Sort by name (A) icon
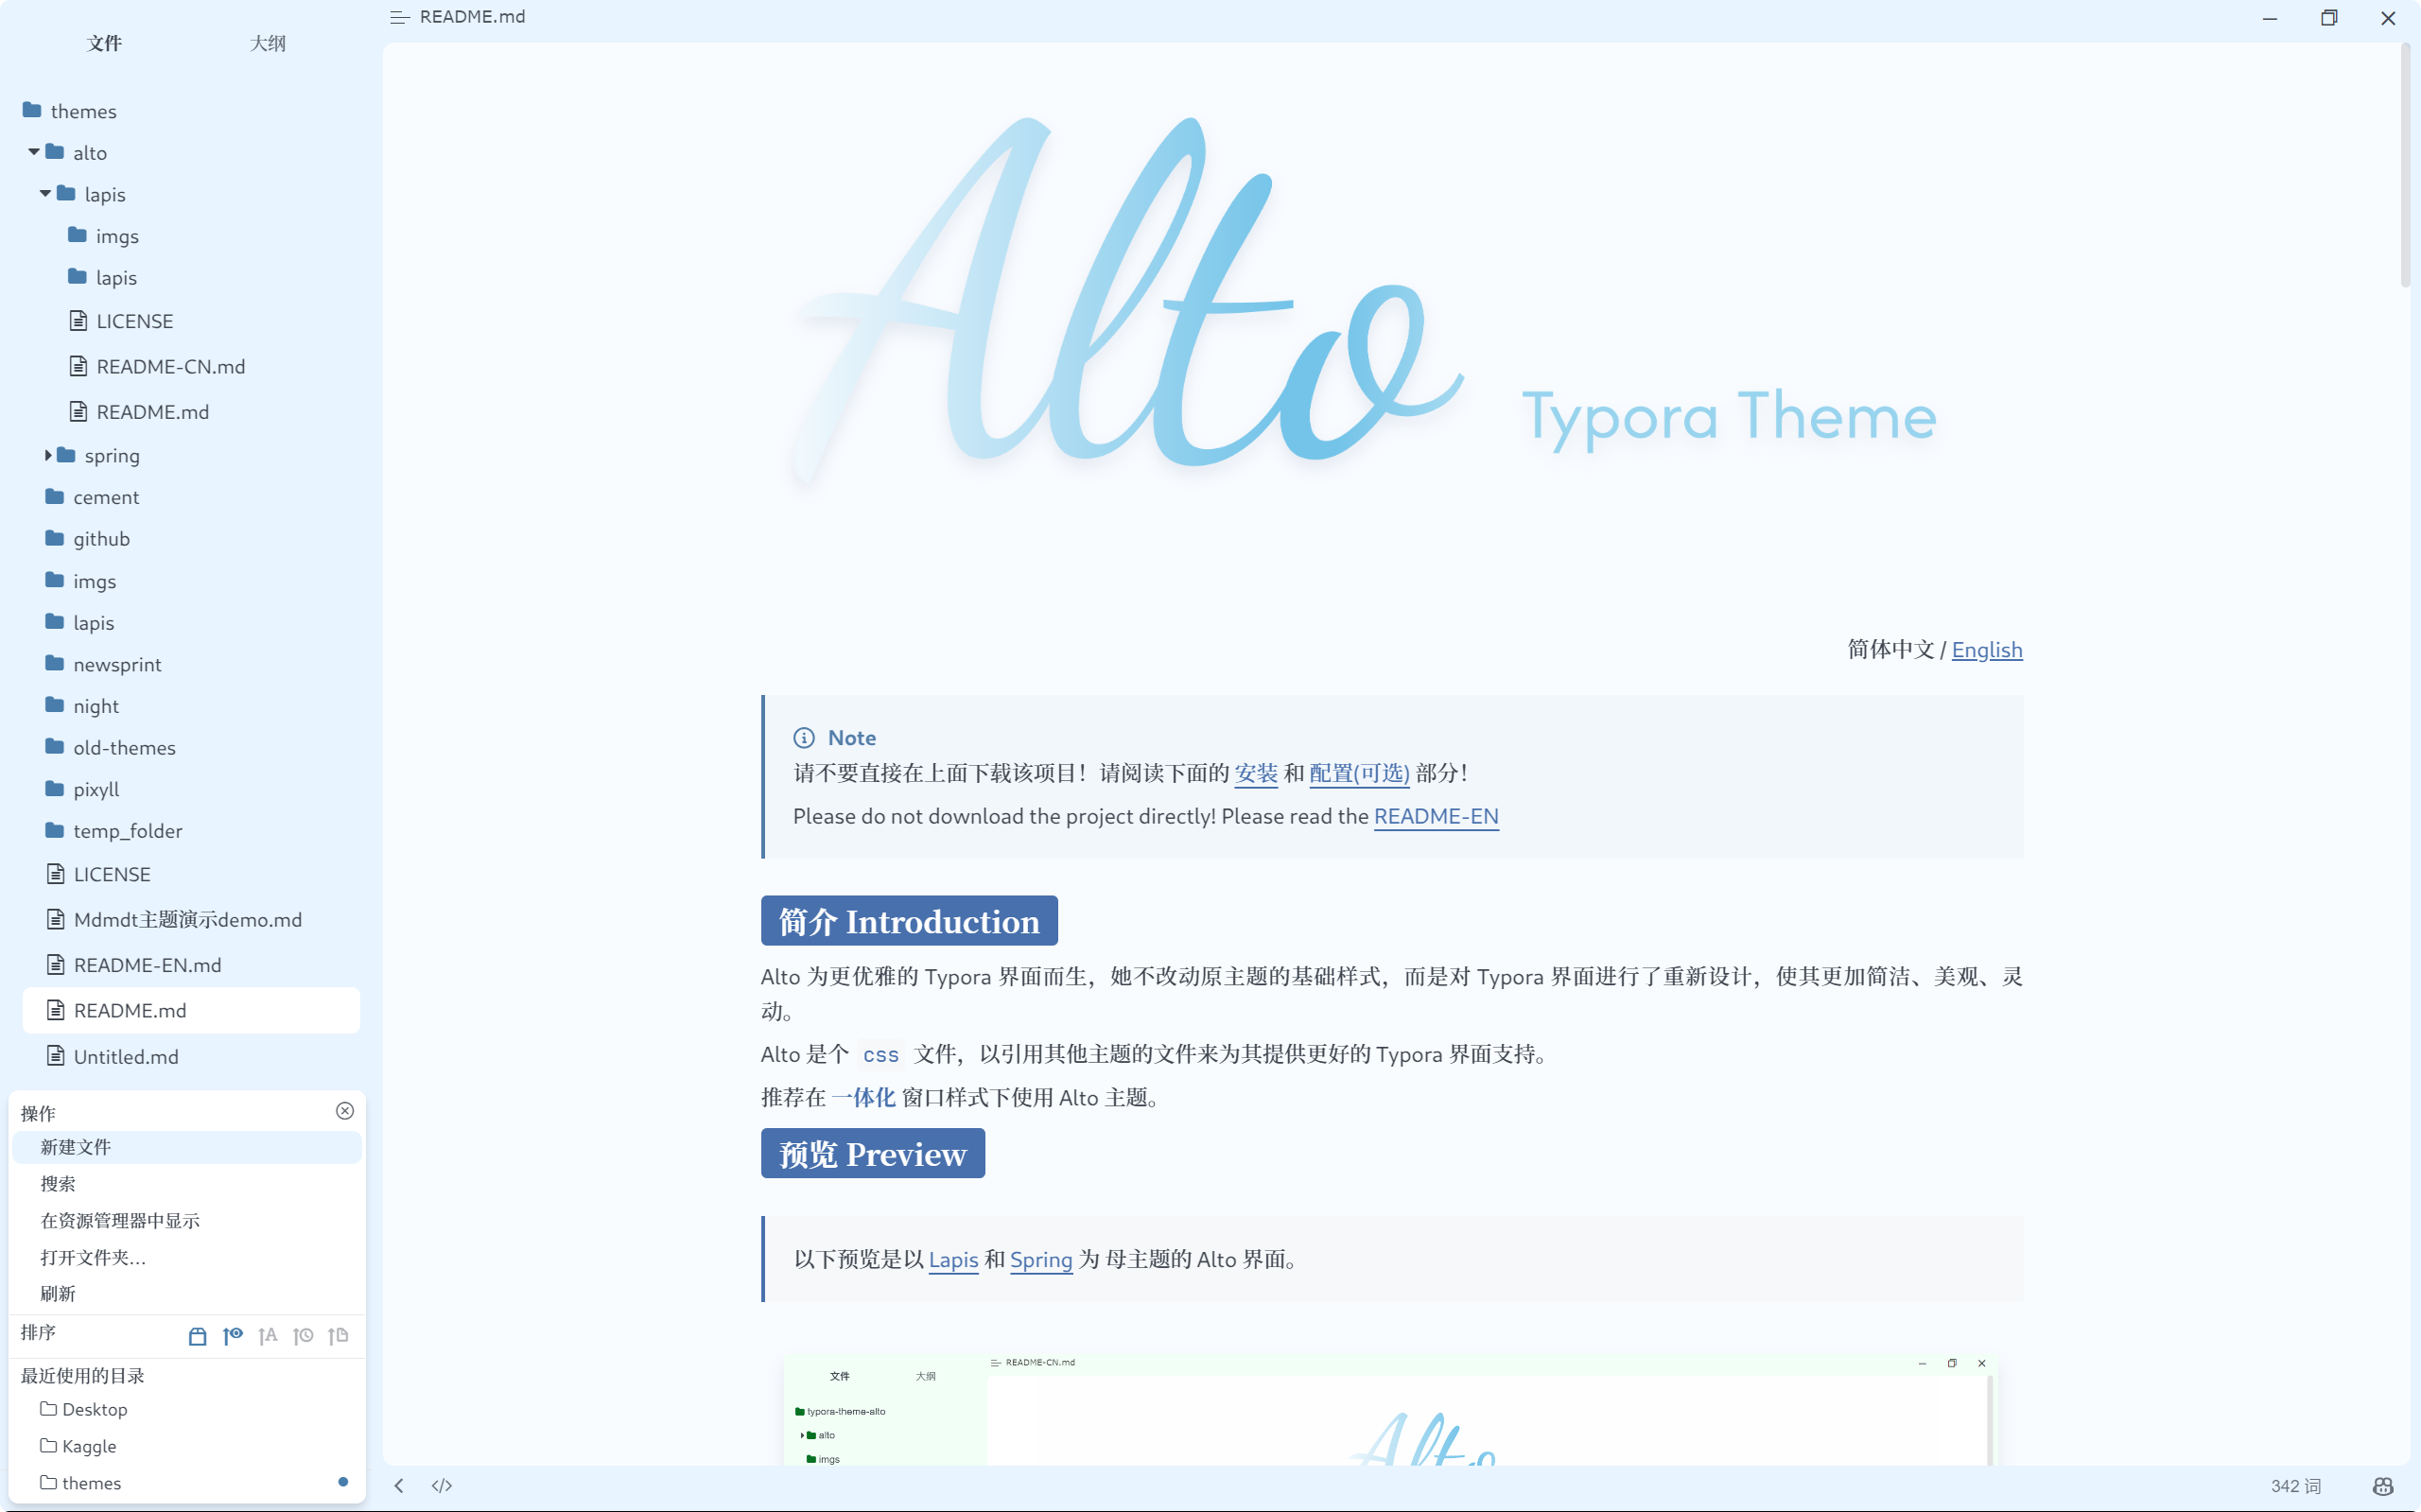2421x1512 pixels. click(x=267, y=1336)
